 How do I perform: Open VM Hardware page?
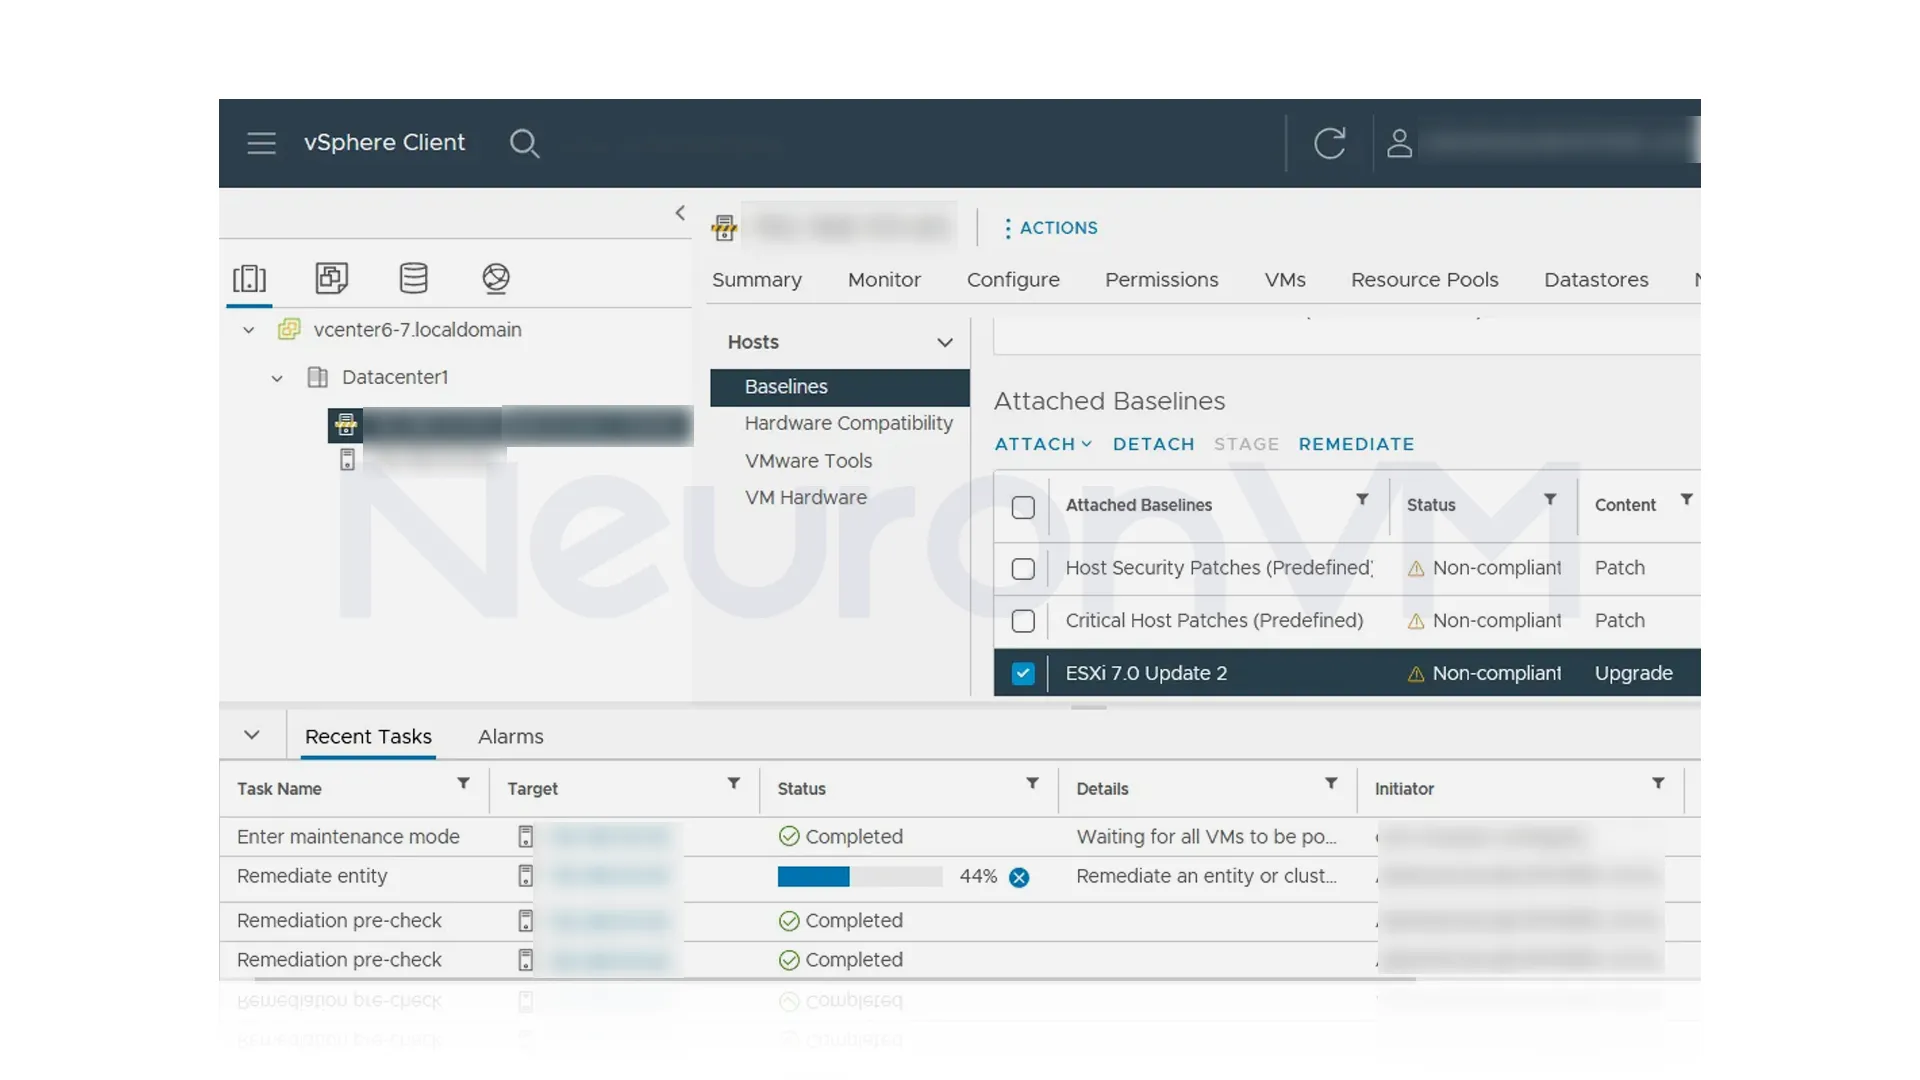(x=805, y=498)
